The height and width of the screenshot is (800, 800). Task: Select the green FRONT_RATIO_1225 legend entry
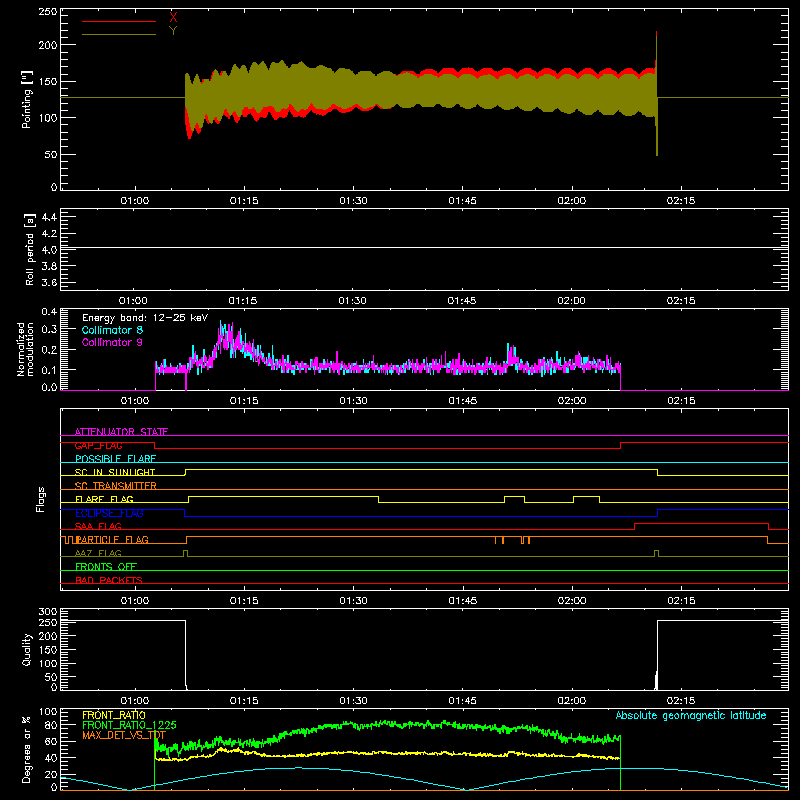coord(129,725)
